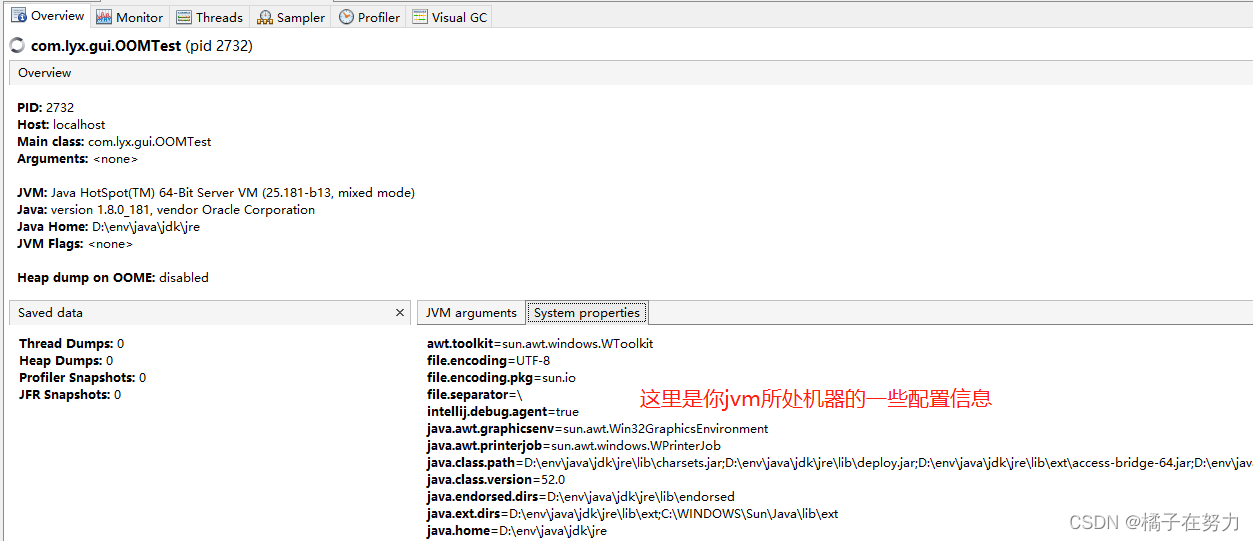Click the JFR Snapshots: 0 entry
Viewport: 1253px width, 541px height.
point(70,395)
